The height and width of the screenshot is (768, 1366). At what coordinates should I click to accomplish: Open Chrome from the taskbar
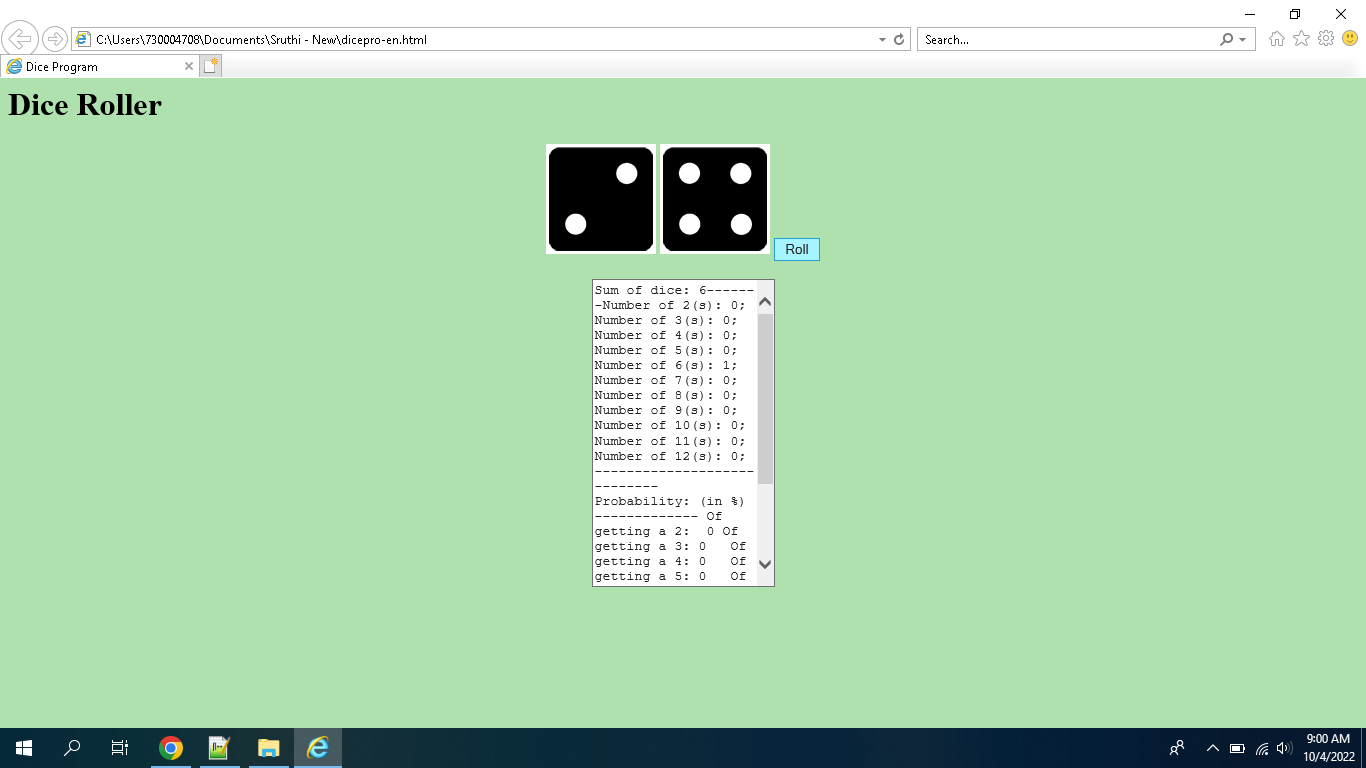171,748
